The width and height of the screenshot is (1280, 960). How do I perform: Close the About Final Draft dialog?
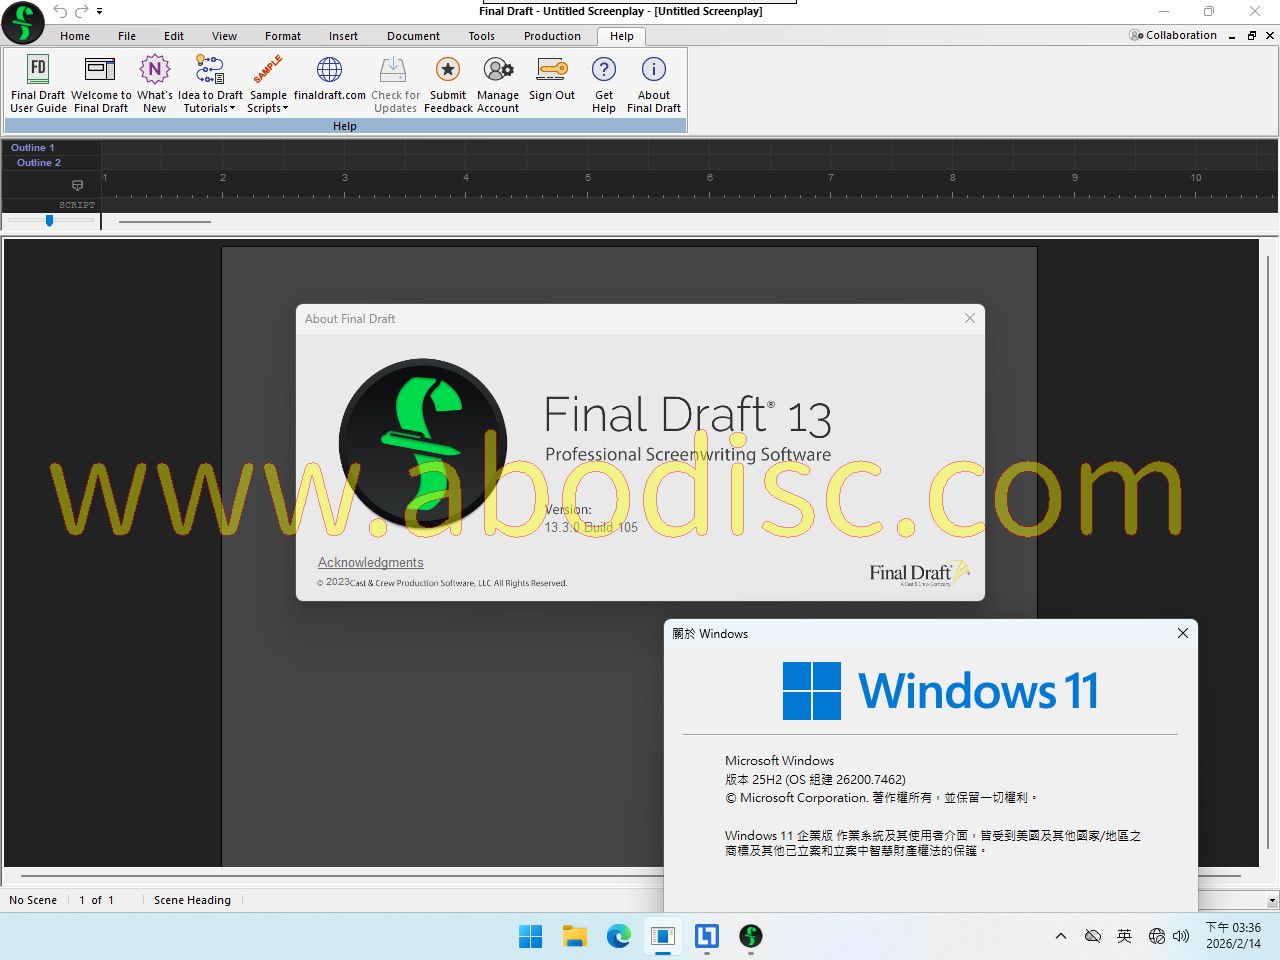[969, 318]
